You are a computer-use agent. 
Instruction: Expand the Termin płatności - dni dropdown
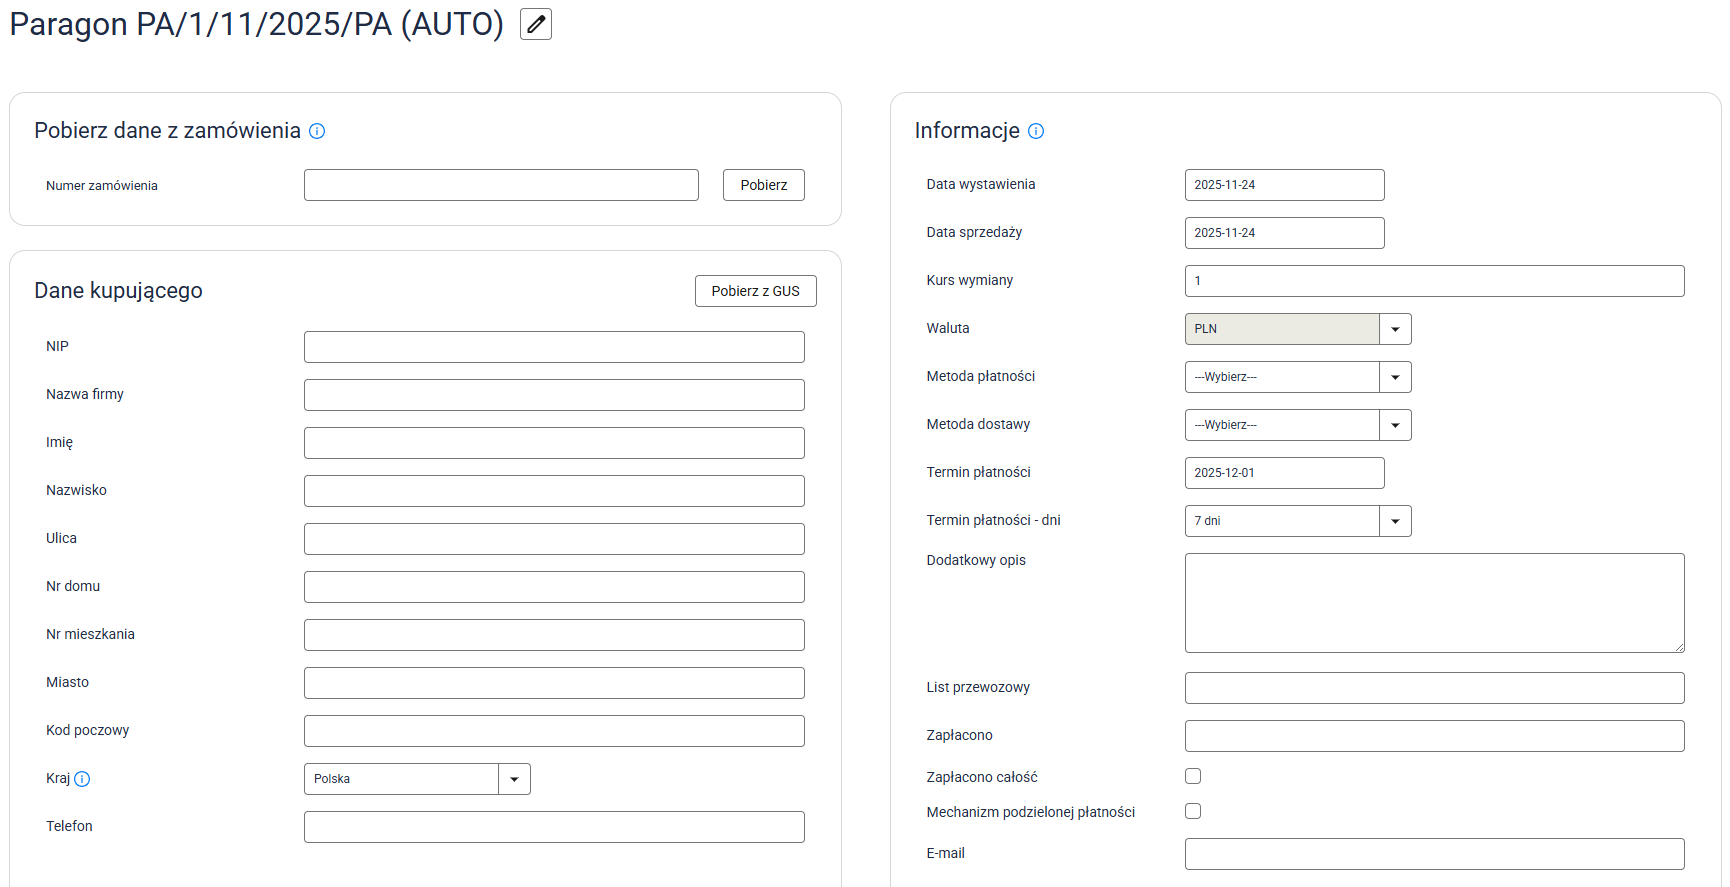[x=1297, y=521]
